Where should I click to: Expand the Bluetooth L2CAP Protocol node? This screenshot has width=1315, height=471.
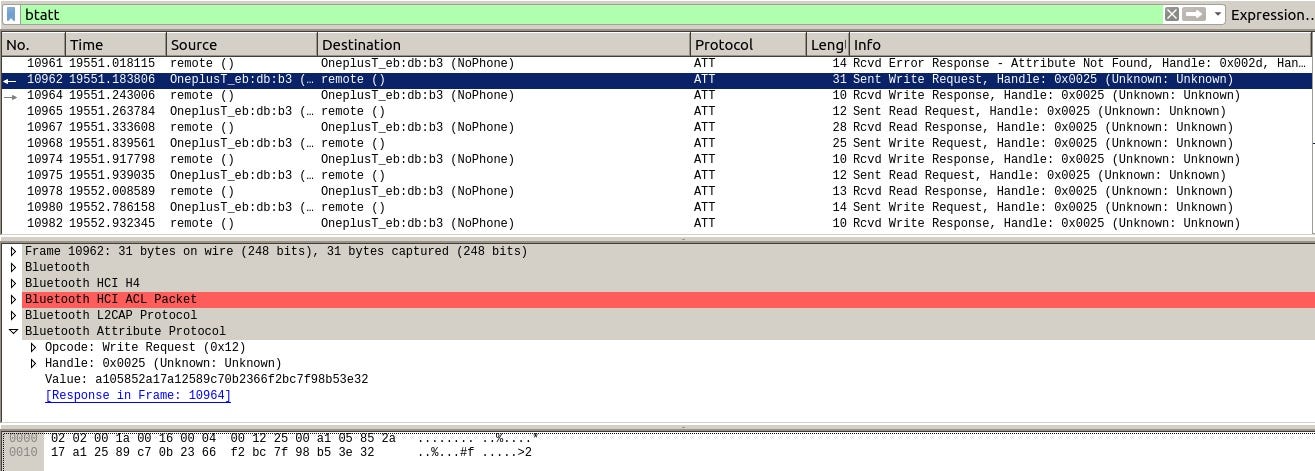pos(13,316)
